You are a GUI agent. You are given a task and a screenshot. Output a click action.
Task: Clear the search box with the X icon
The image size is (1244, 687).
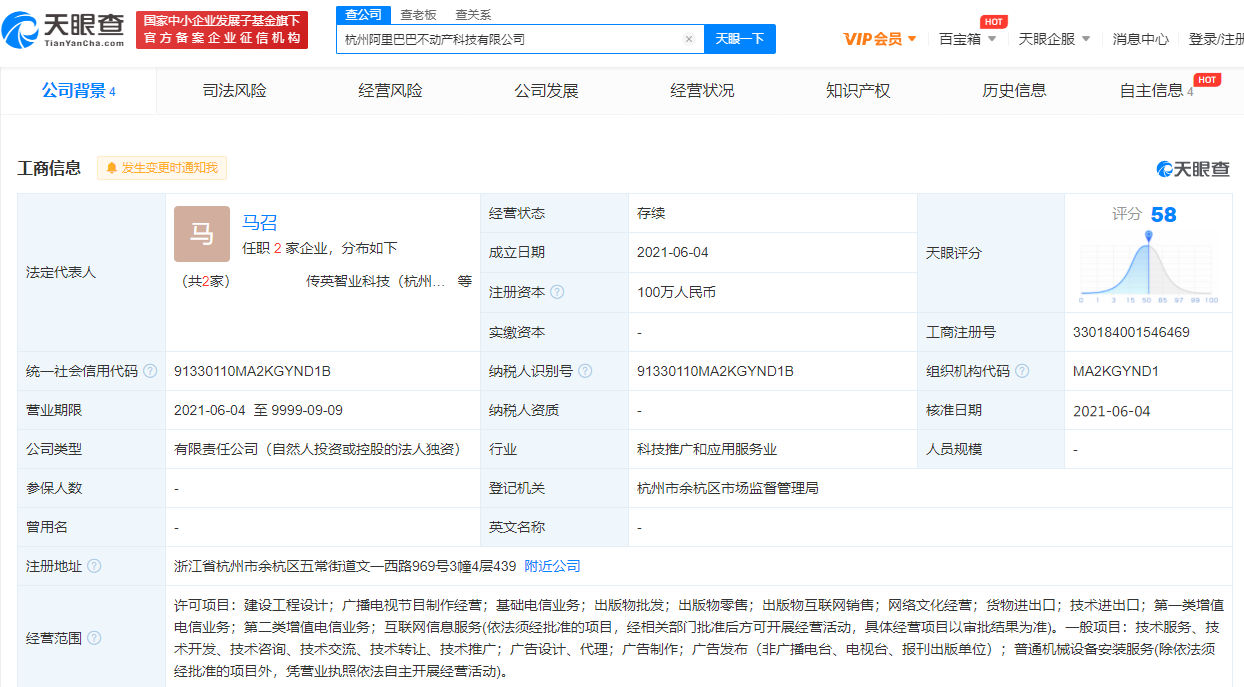pos(688,39)
